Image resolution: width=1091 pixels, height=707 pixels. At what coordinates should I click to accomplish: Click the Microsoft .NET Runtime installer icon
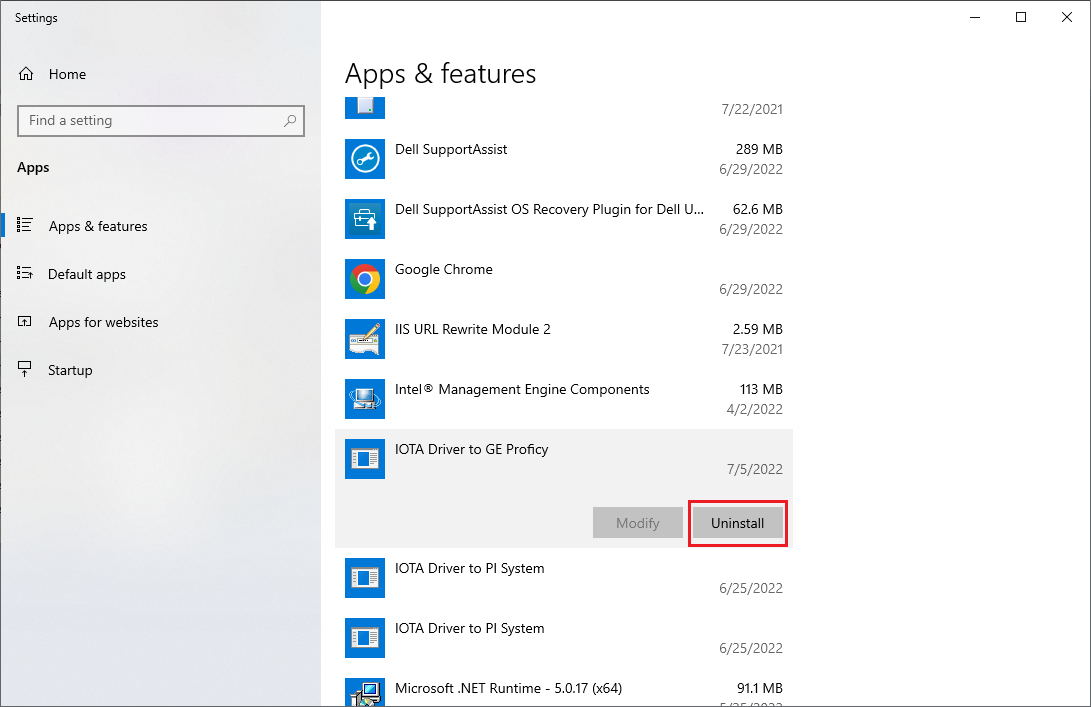(365, 692)
